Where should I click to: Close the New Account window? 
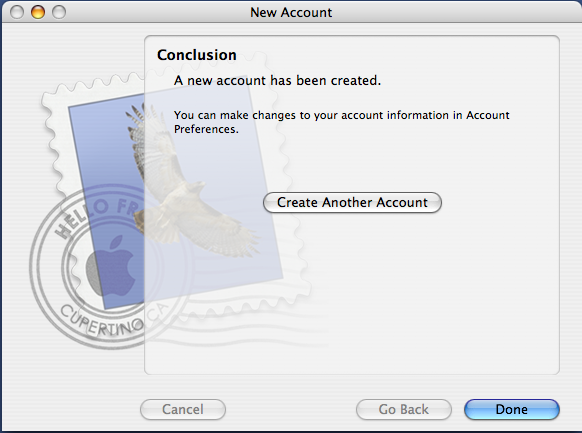click(x=17, y=12)
